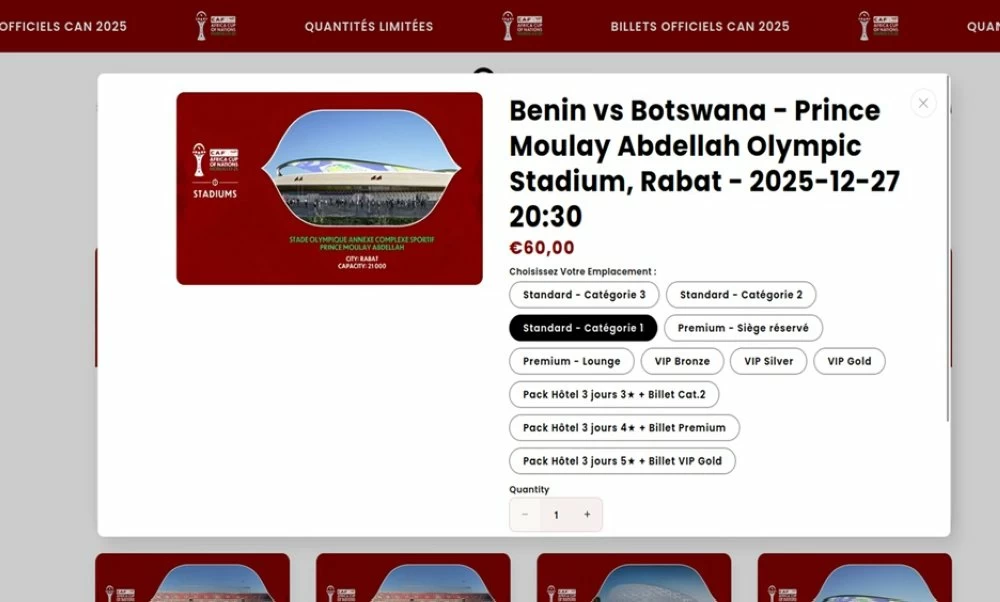Close the product modal with the X icon
The image size is (1000, 602).
click(922, 103)
